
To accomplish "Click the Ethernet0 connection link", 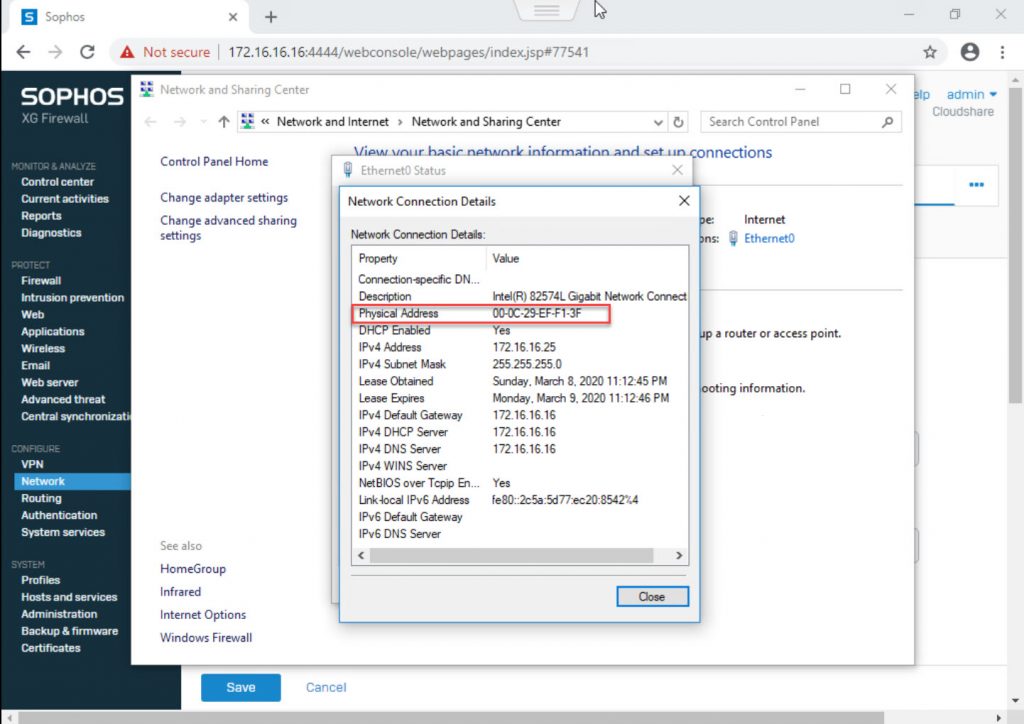I will point(769,238).
